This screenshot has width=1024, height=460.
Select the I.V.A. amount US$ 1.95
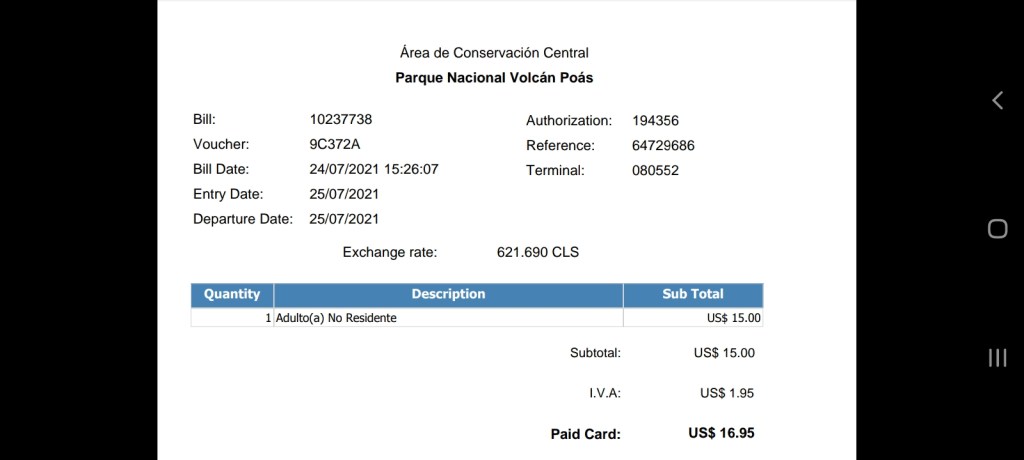[726, 393]
